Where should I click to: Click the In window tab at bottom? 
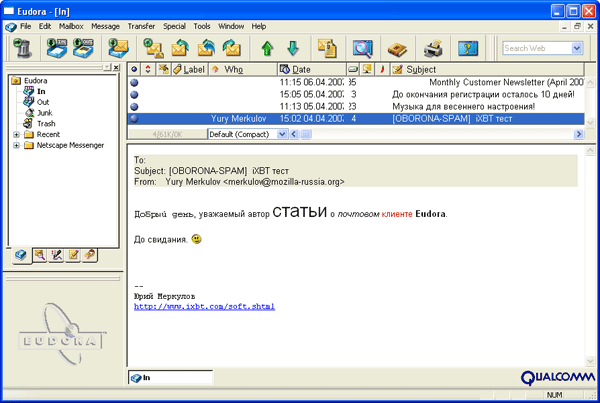click(171, 378)
